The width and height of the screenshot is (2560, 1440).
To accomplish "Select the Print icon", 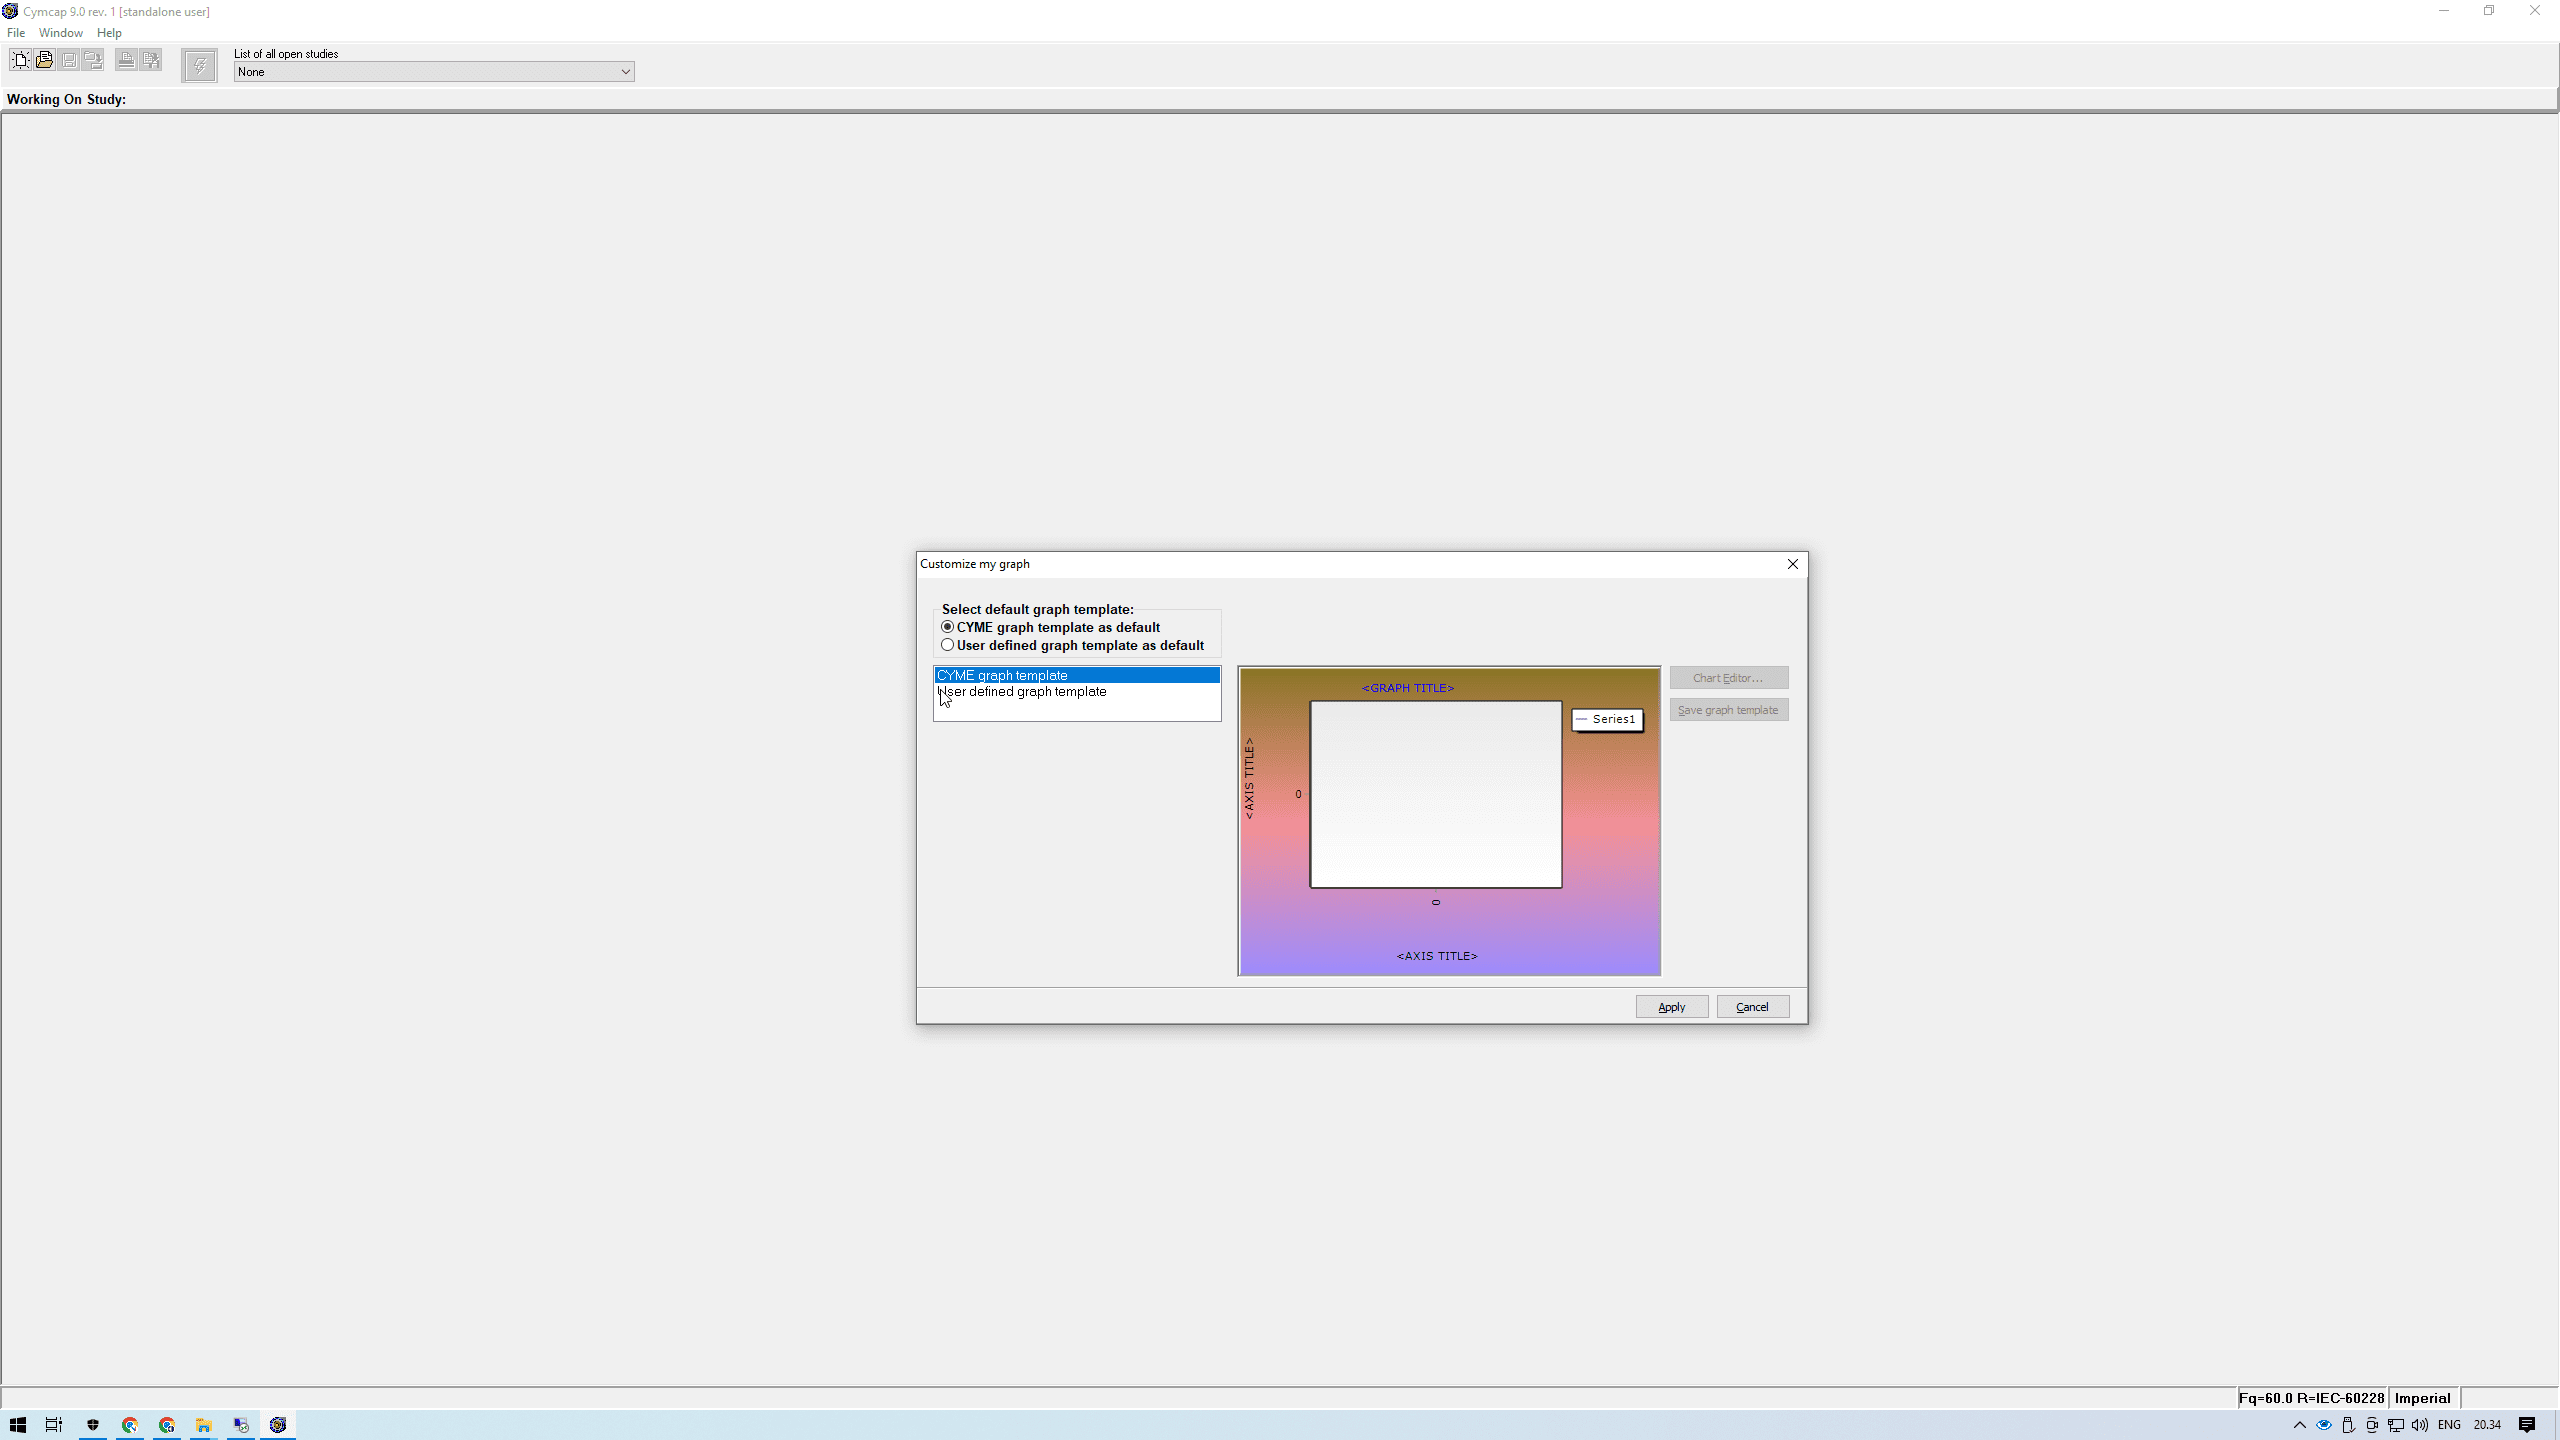I will point(124,60).
